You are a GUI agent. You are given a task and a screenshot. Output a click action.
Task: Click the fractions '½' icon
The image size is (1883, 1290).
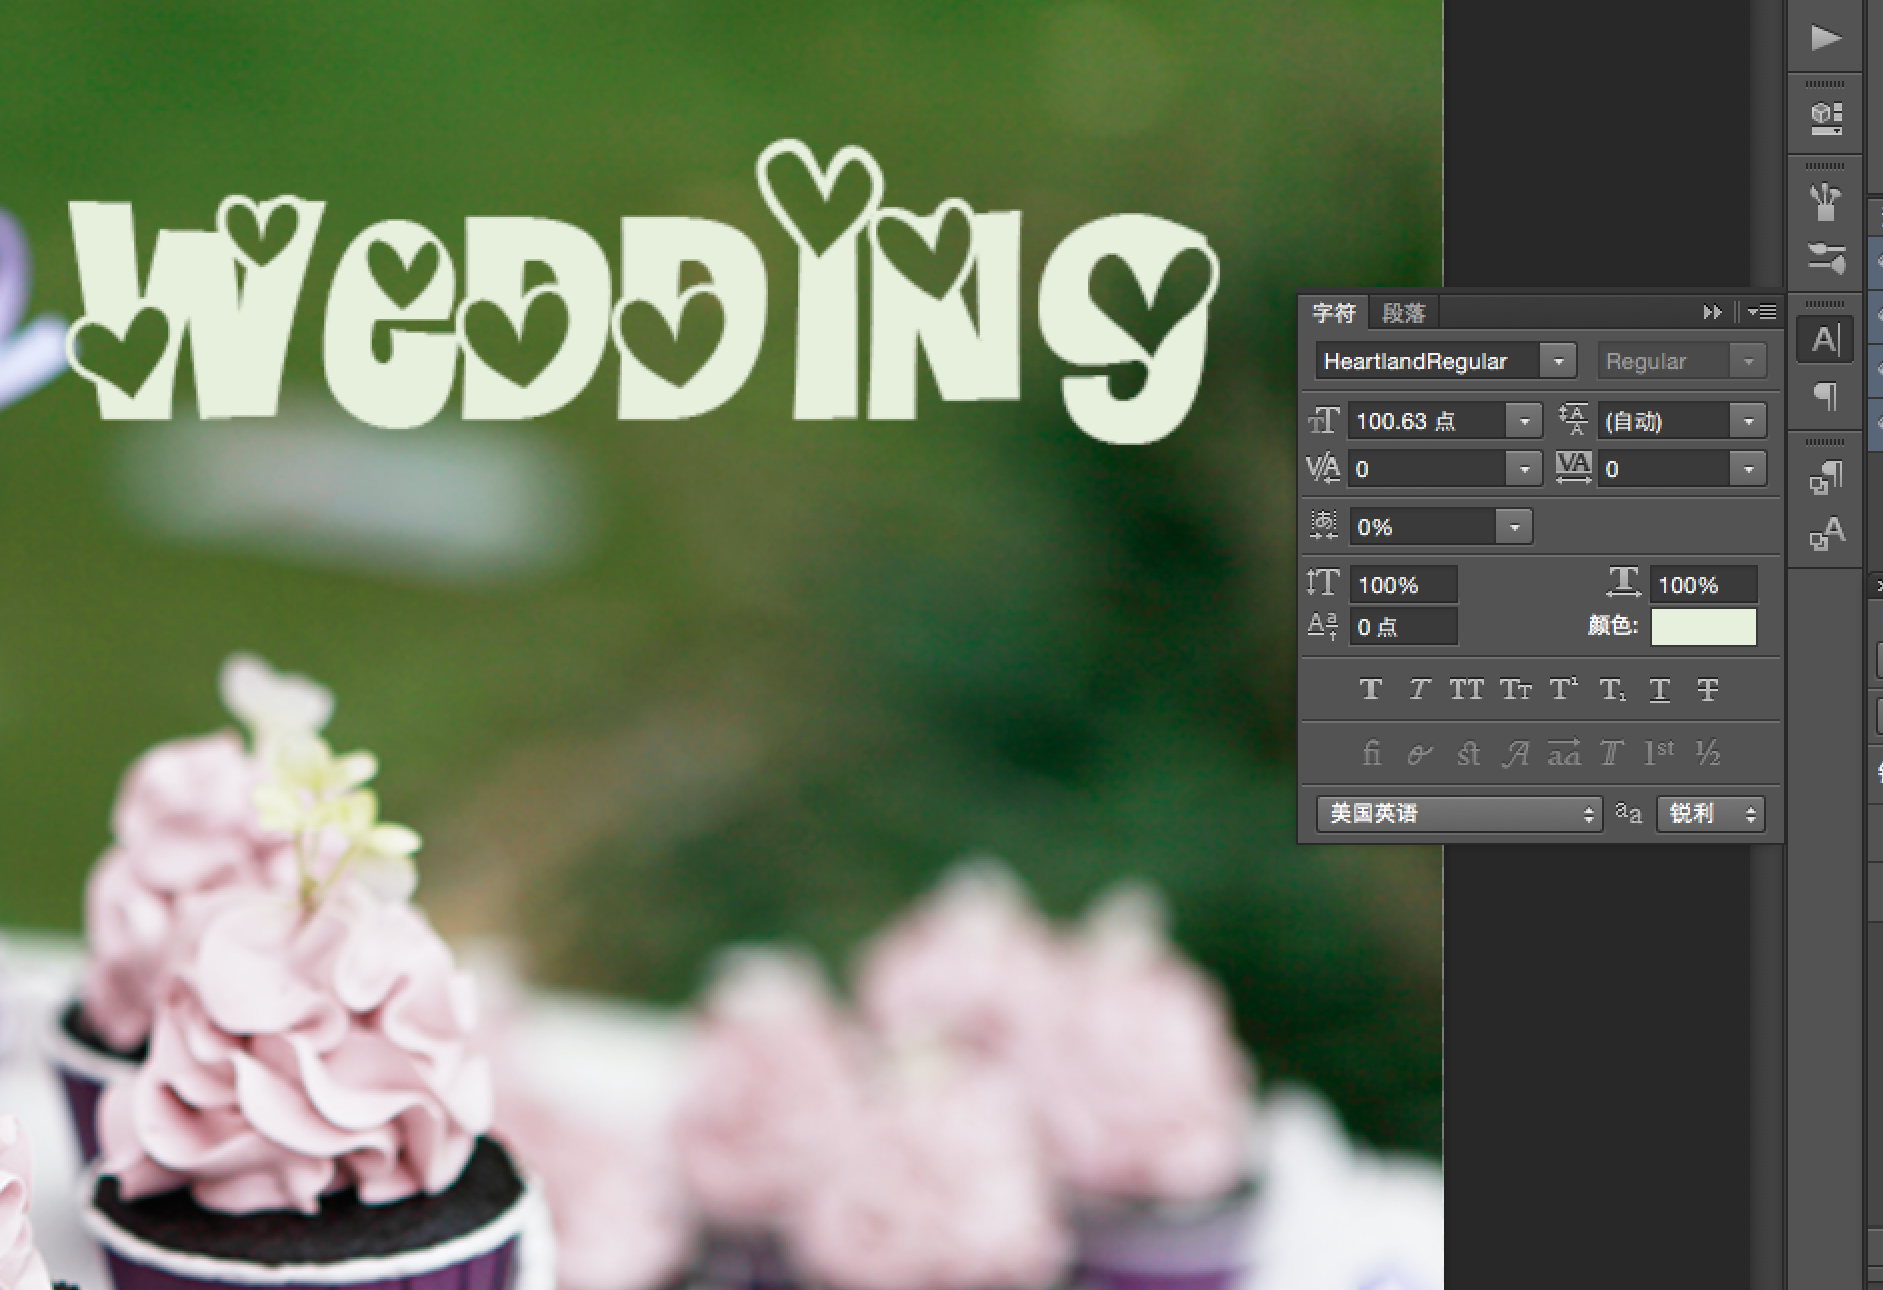1708,753
